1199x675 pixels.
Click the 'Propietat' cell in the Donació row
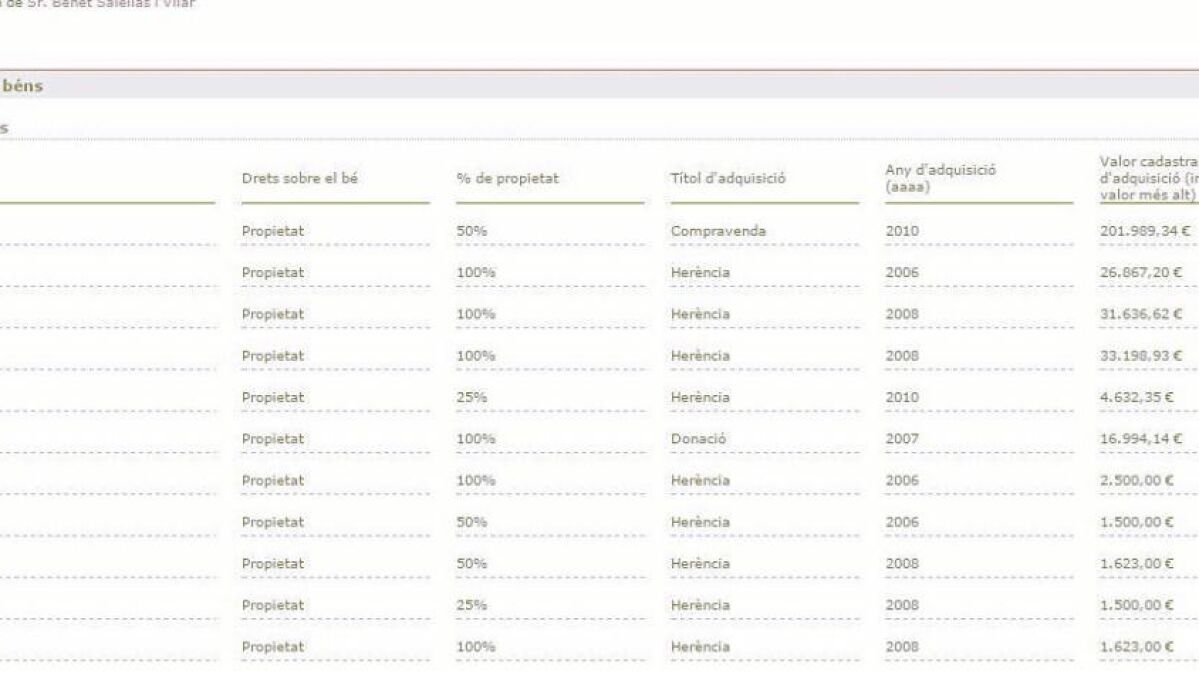click(x=272, y=438)
